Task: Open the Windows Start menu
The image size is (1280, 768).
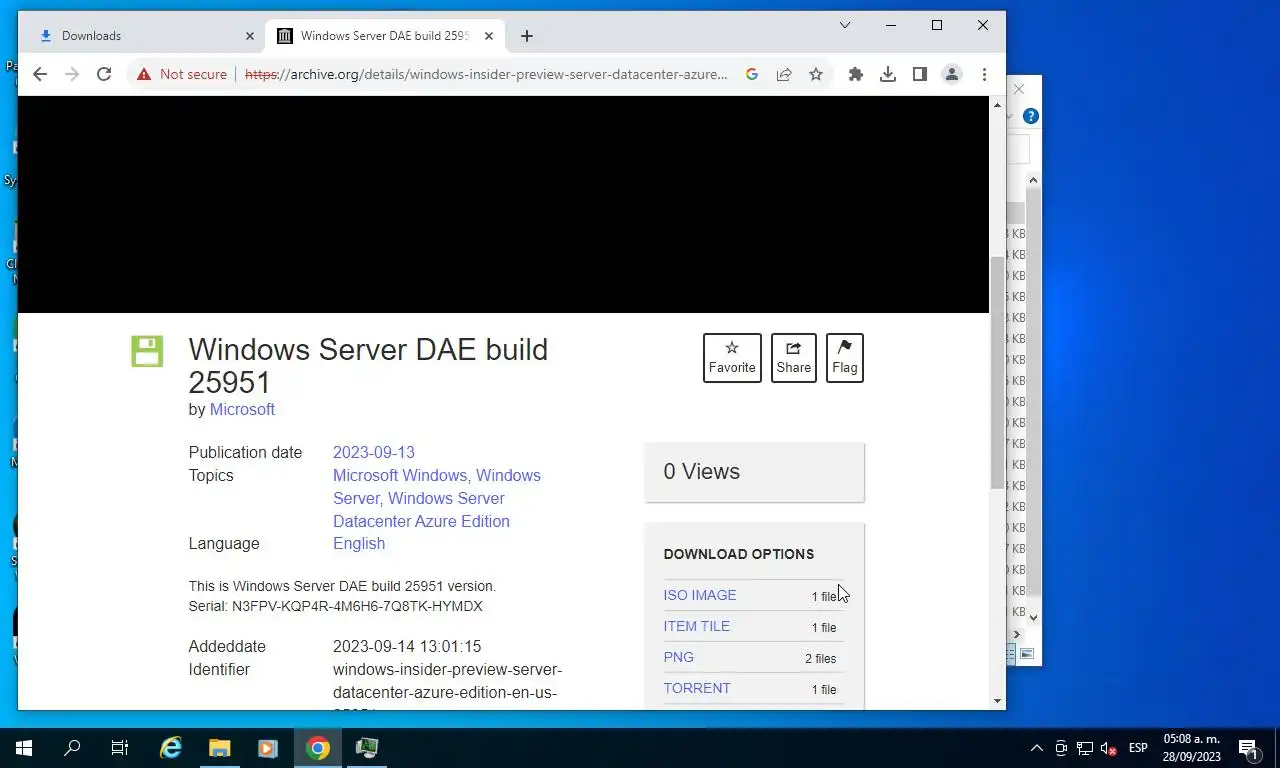Action: (x=24, y=748)
